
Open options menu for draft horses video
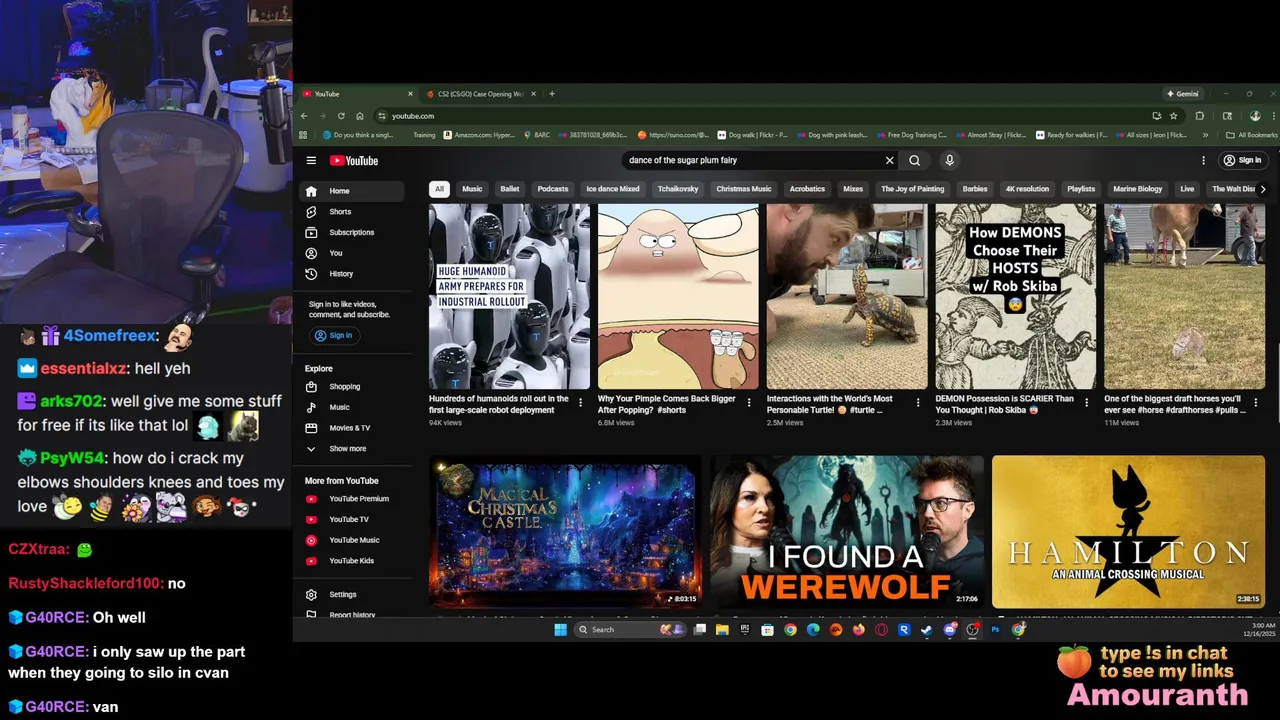[1256, 403]
